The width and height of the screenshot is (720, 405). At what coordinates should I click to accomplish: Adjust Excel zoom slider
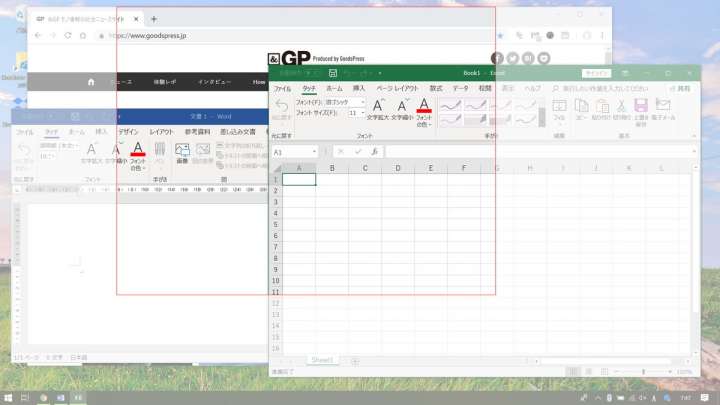(x=643, y=371)
